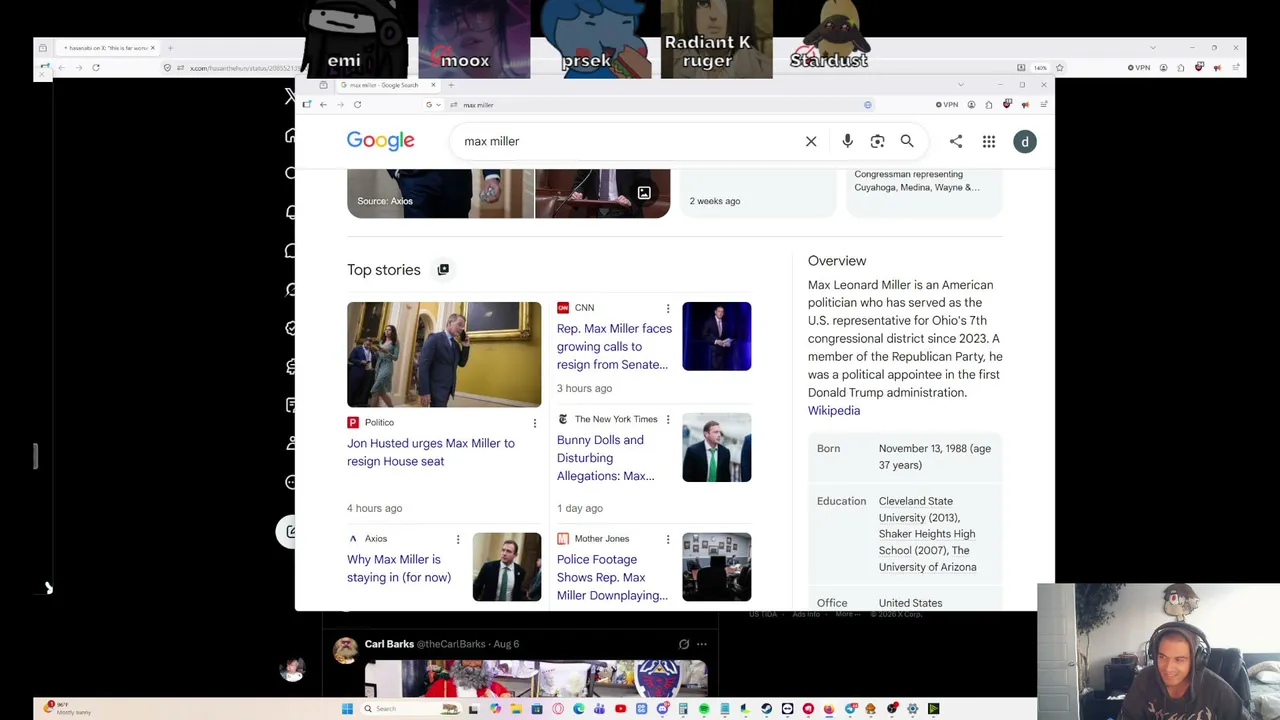Open Steam from the taskbar

point(767,709)
